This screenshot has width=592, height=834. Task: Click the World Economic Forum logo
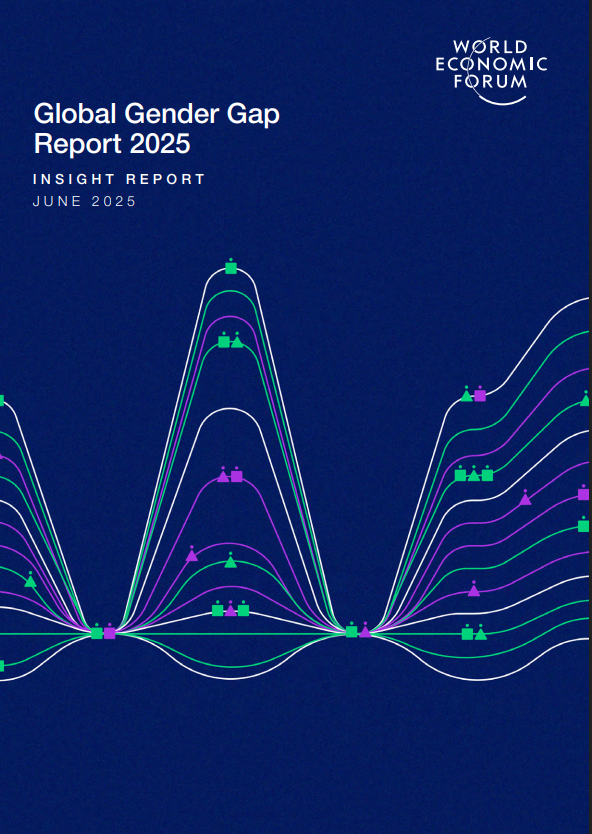pyautogui.click(x=491, y=71)
